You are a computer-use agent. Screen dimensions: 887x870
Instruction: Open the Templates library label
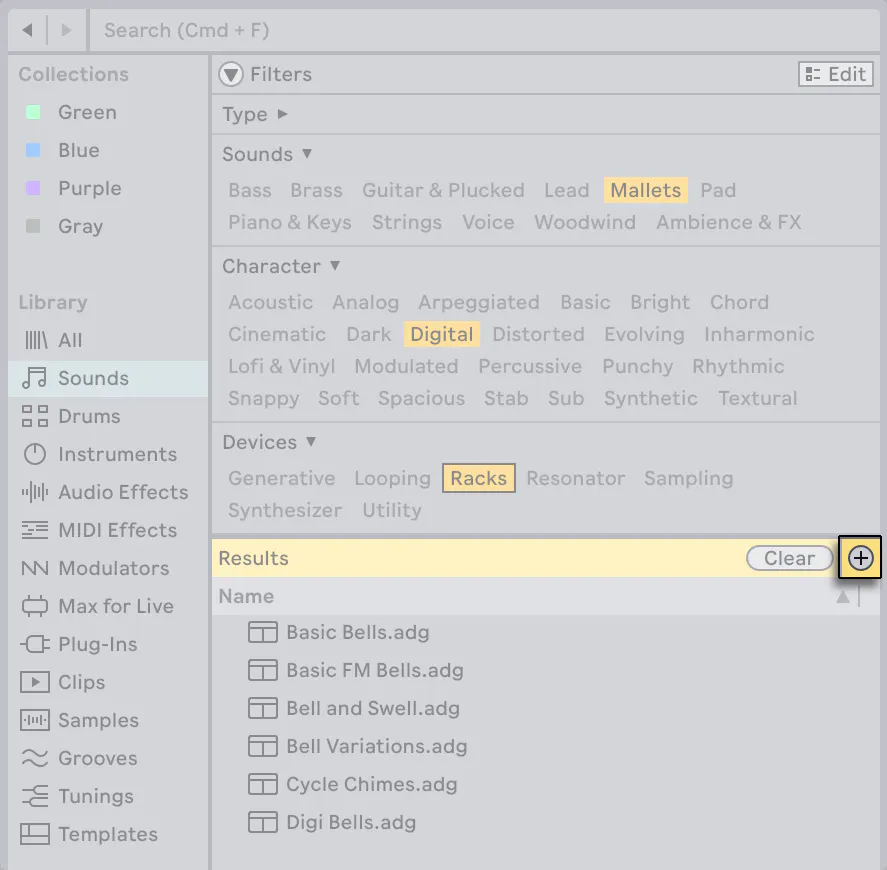point(108,834)
